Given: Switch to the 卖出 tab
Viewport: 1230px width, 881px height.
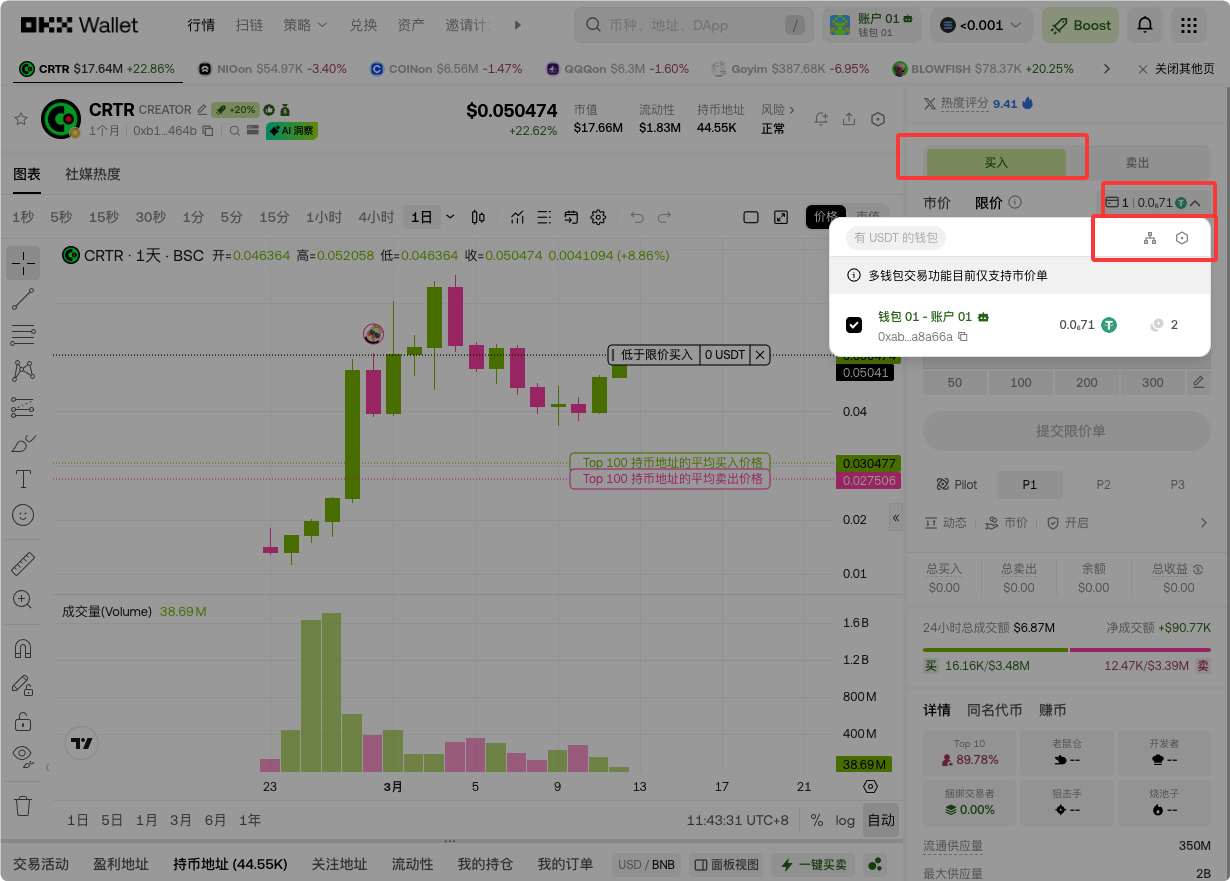Looking at the screenshot, I should [x=1137, y=162].
